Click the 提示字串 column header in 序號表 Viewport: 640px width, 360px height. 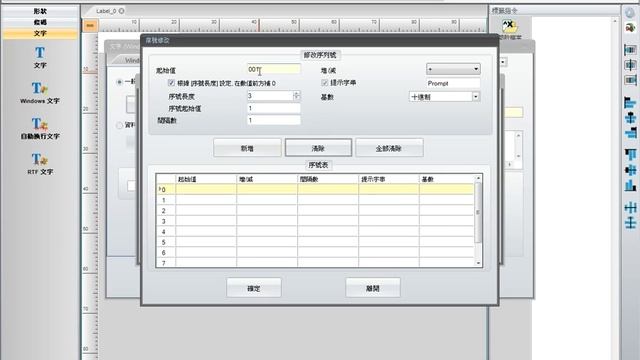(389, 179)
